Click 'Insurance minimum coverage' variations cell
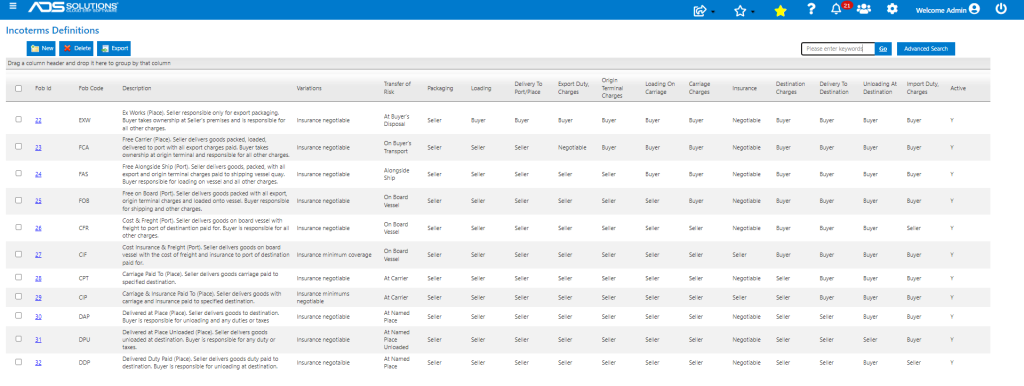The width and height of the screenshot is (1024, 386). point(334,255)
